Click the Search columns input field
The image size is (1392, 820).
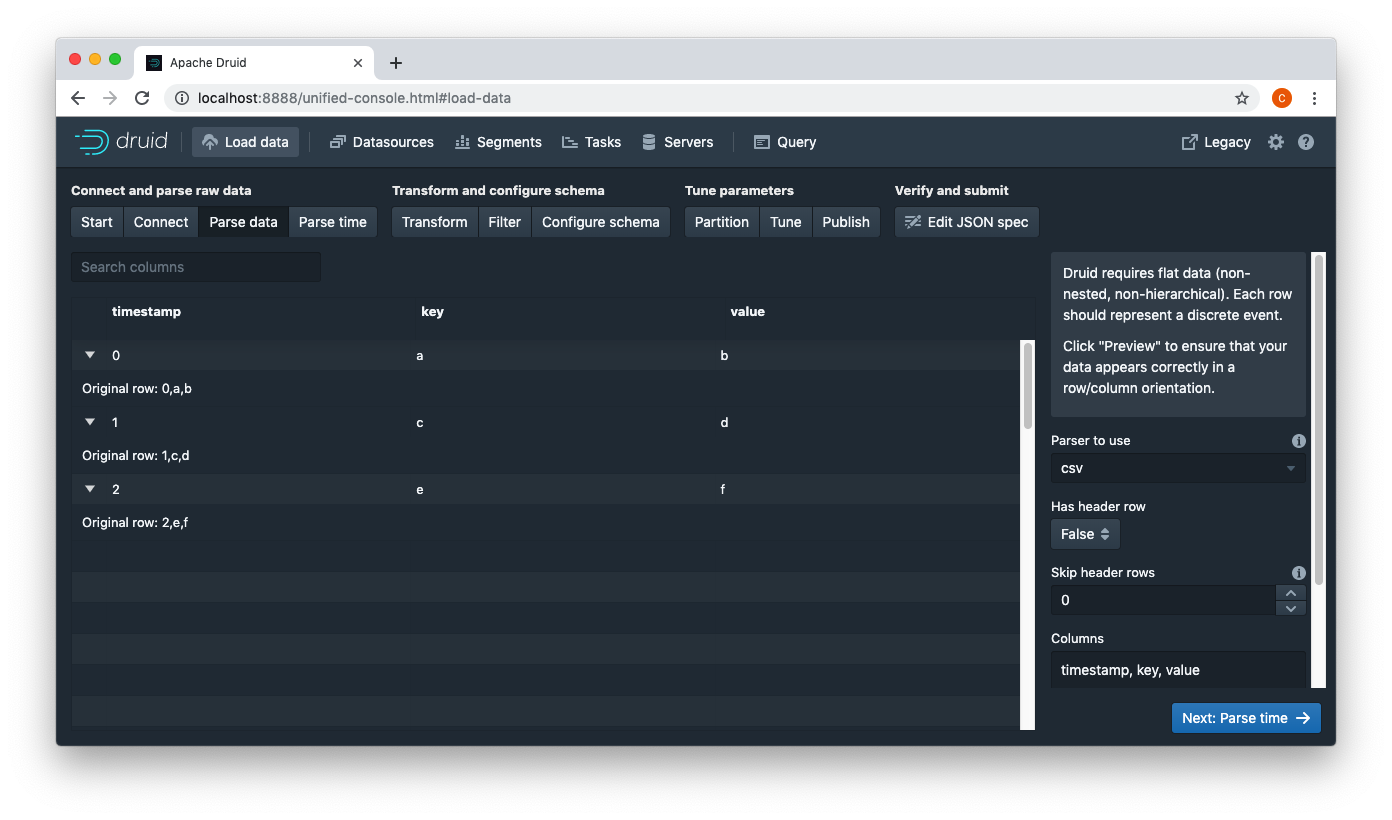195,267
